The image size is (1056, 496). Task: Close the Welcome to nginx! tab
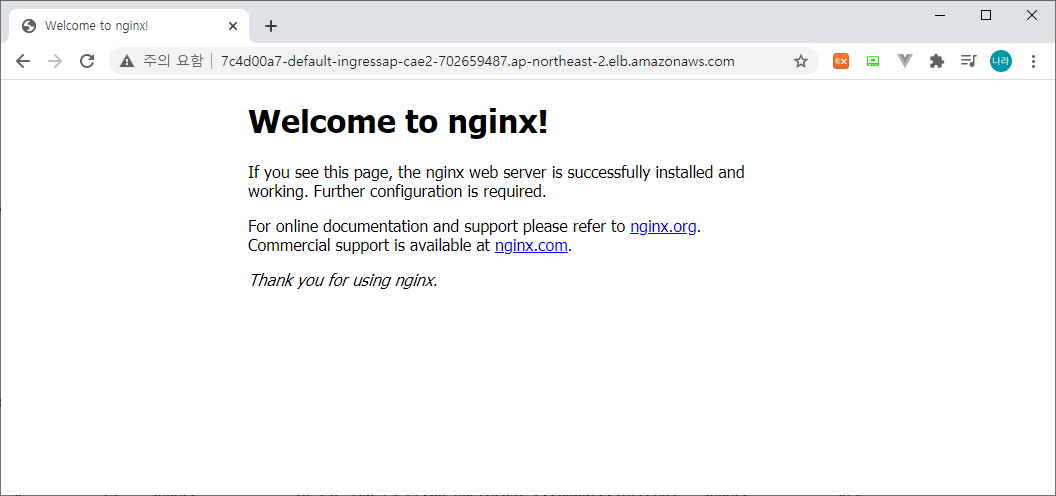(x=233, y=26)
